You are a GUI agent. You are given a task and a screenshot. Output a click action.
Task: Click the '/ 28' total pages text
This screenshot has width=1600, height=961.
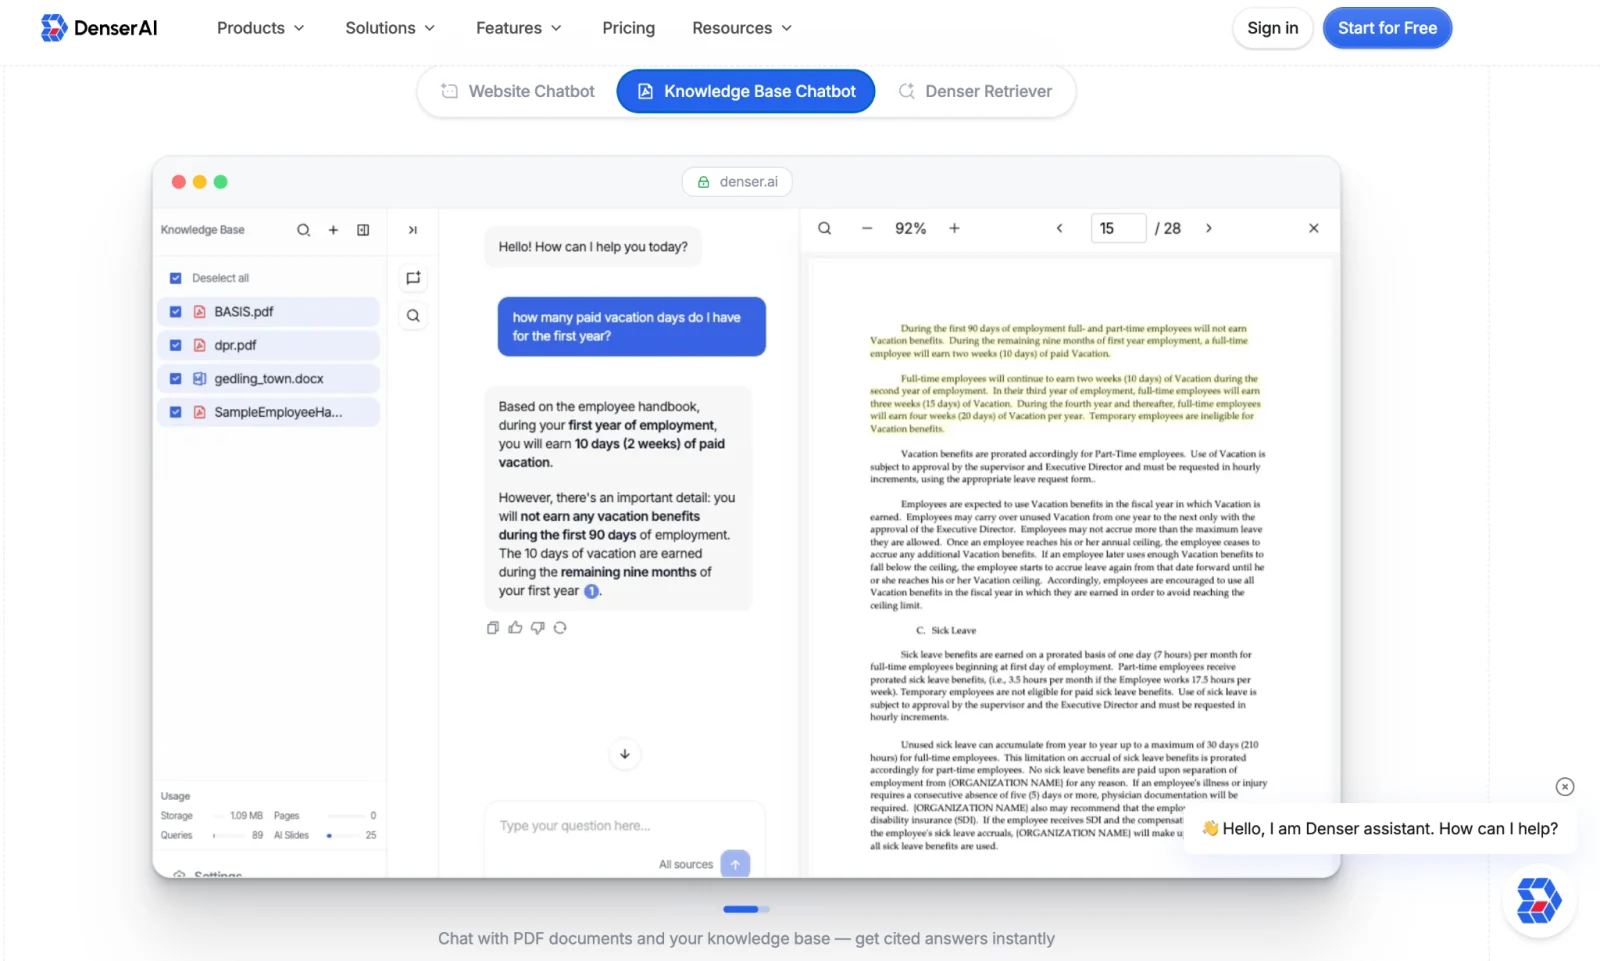click(x=1168, y=229)
